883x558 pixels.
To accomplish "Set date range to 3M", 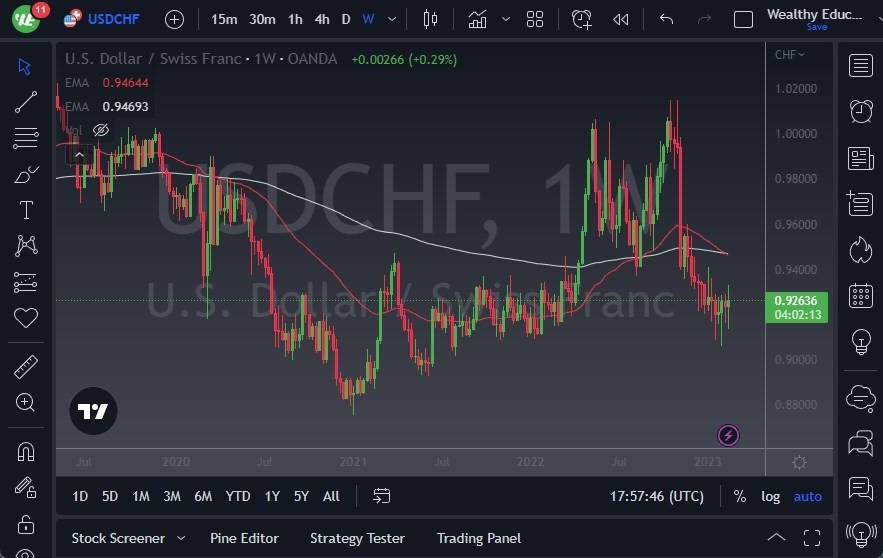I will (x=172, y=496).
